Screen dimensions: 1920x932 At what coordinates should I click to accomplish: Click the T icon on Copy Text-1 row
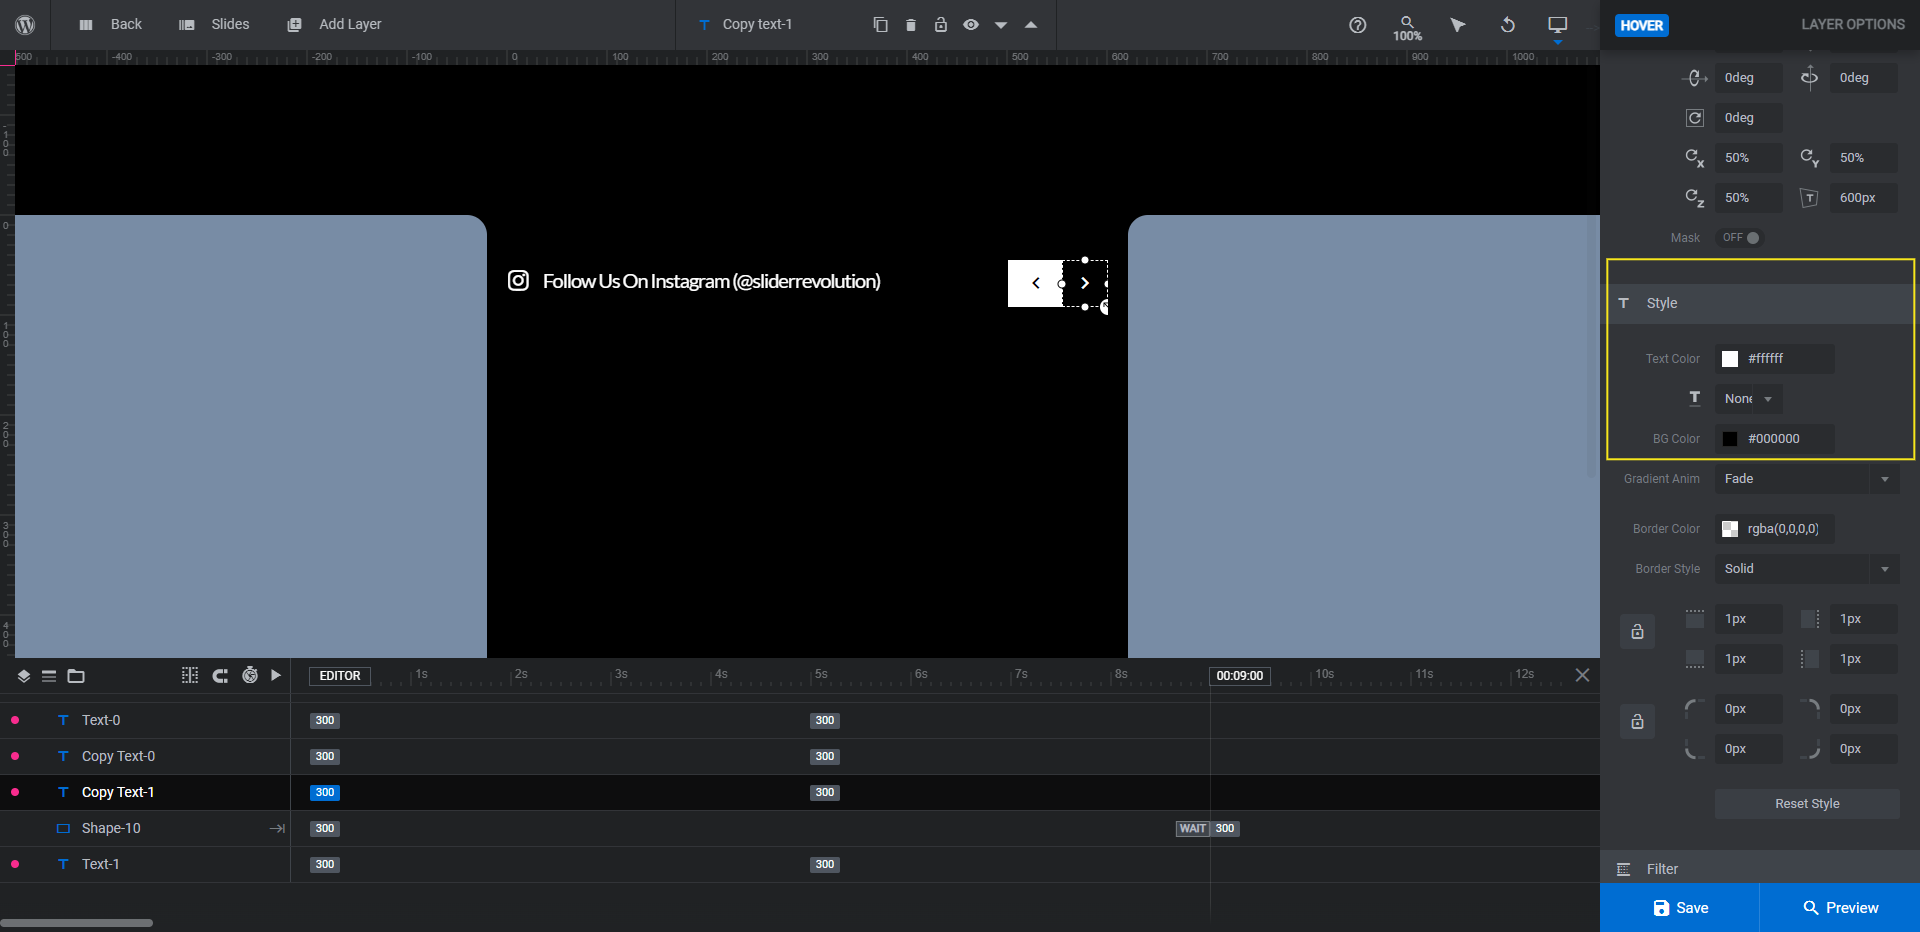click(x=63, y=792)
